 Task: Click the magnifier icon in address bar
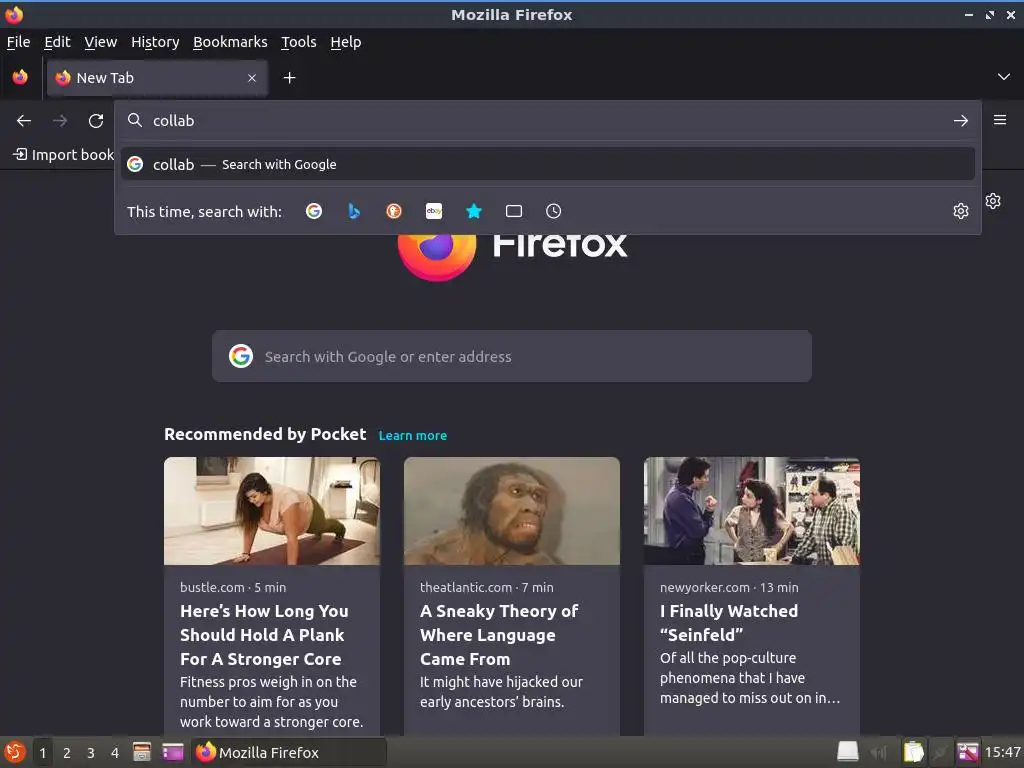point(135,120)
